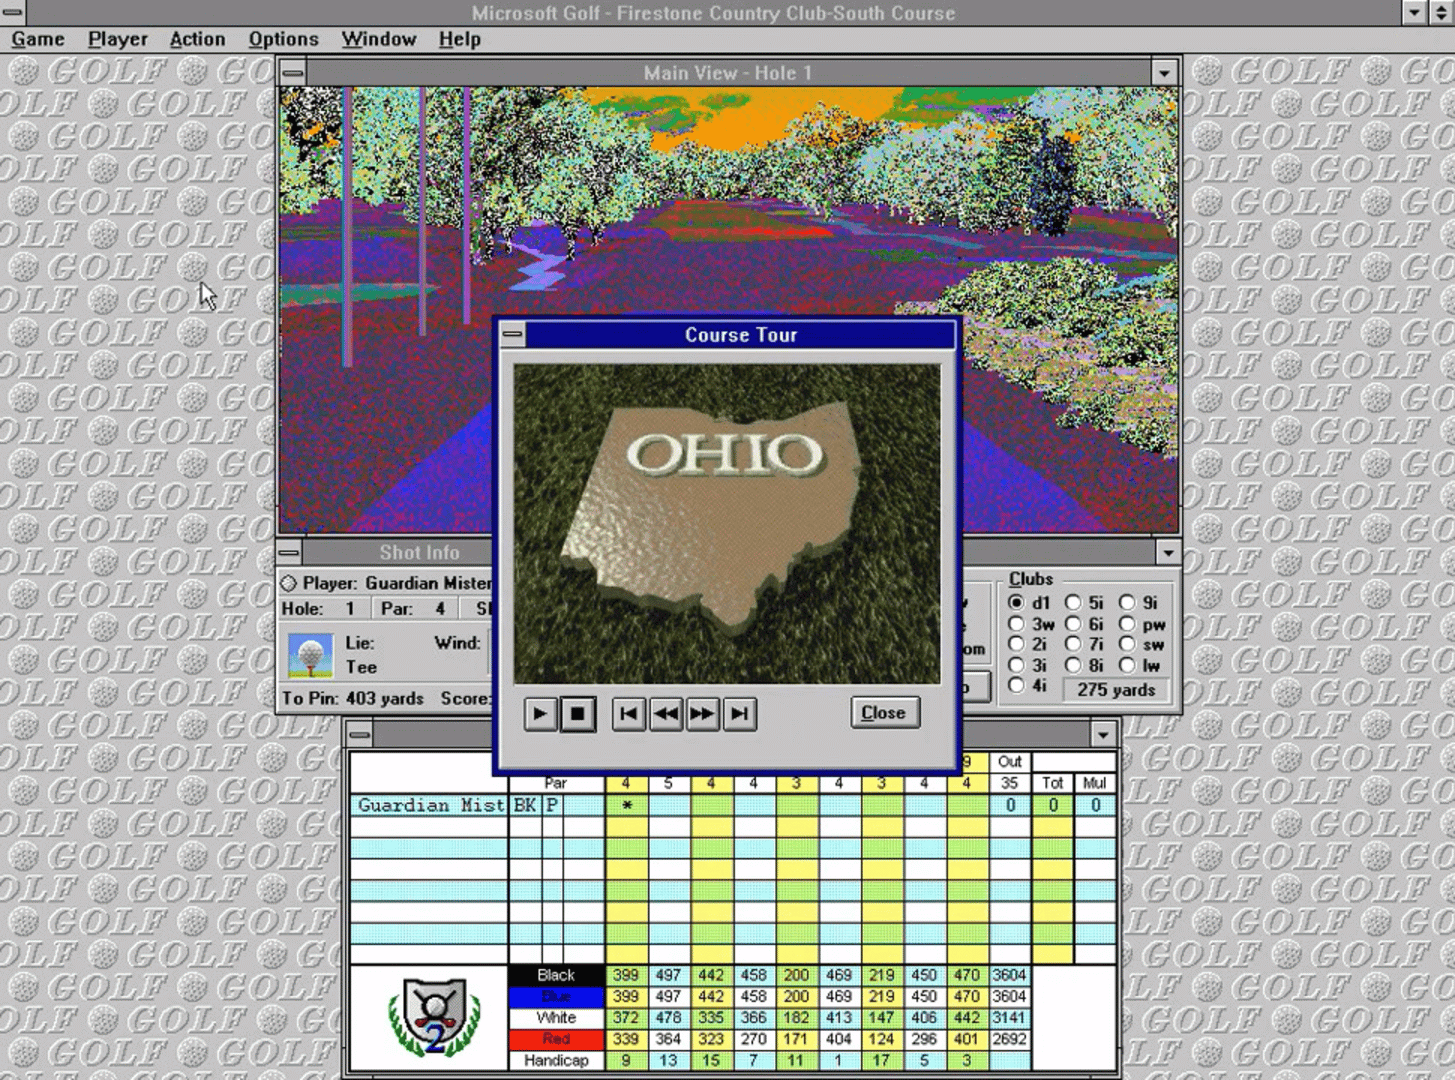The image size is (1455, 1080).
Task: Open Shot Info window control menu
Action: click(289, 552)
